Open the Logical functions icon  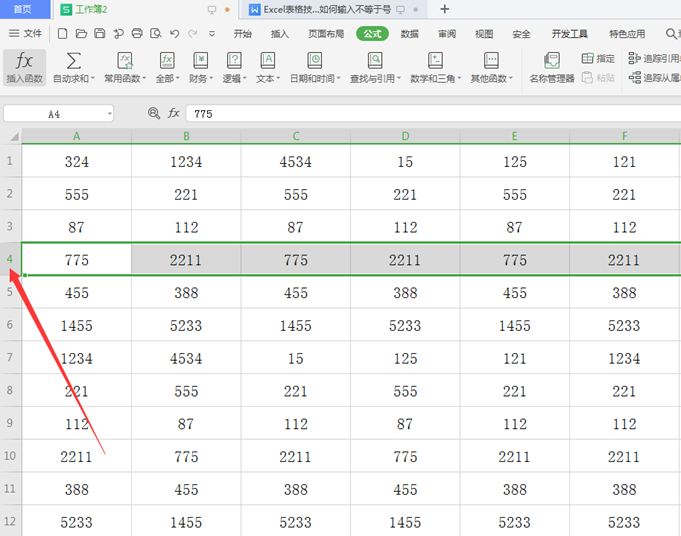(235, 61)
